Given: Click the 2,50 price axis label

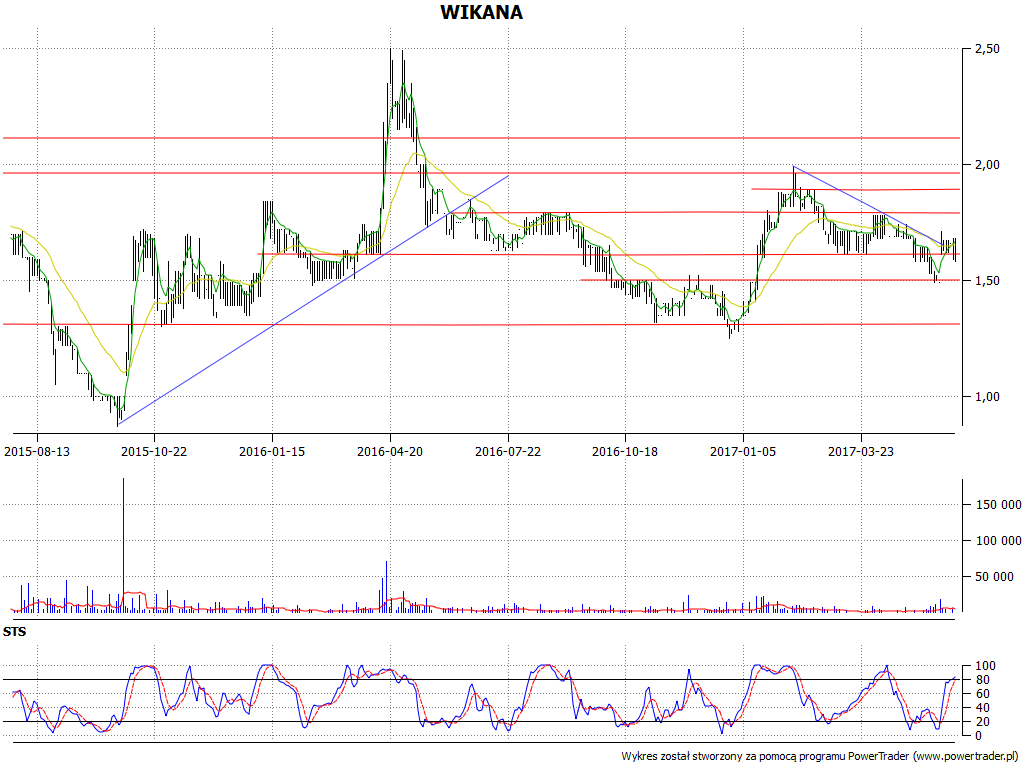Looking at the screenshot, I should pos(987,49).
